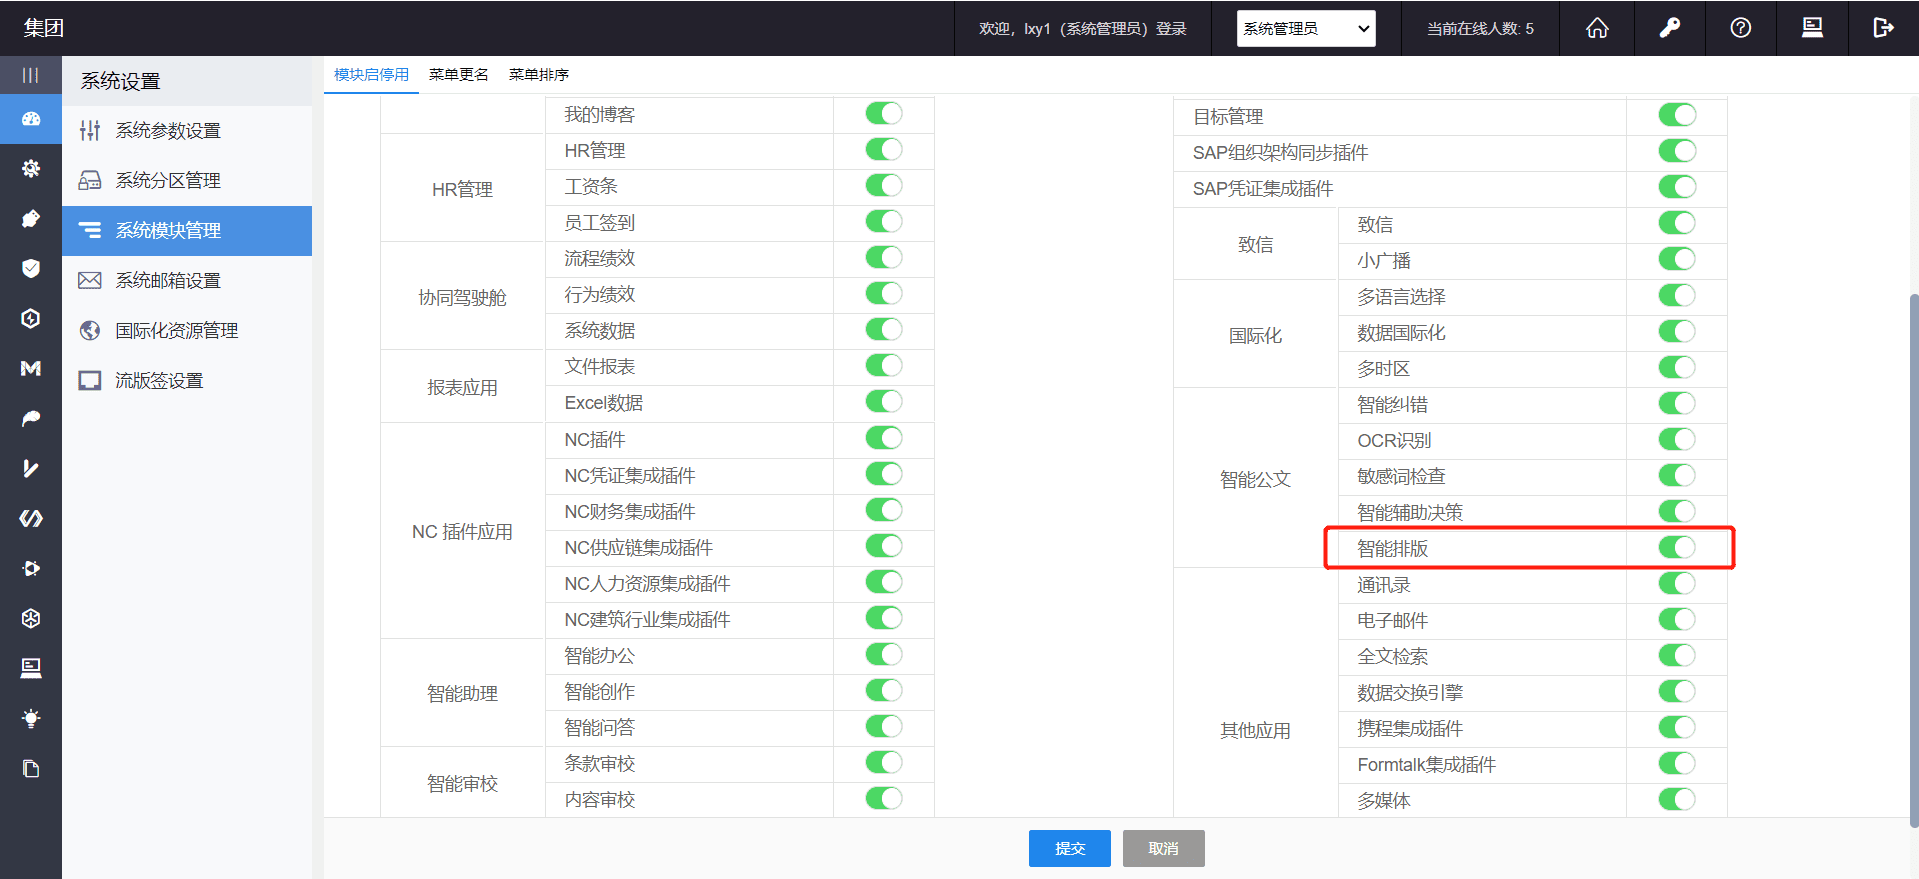Click the hexagon lightning icon in sidebar
Screen dimensions: 1919x879
(x=31, y=318)
